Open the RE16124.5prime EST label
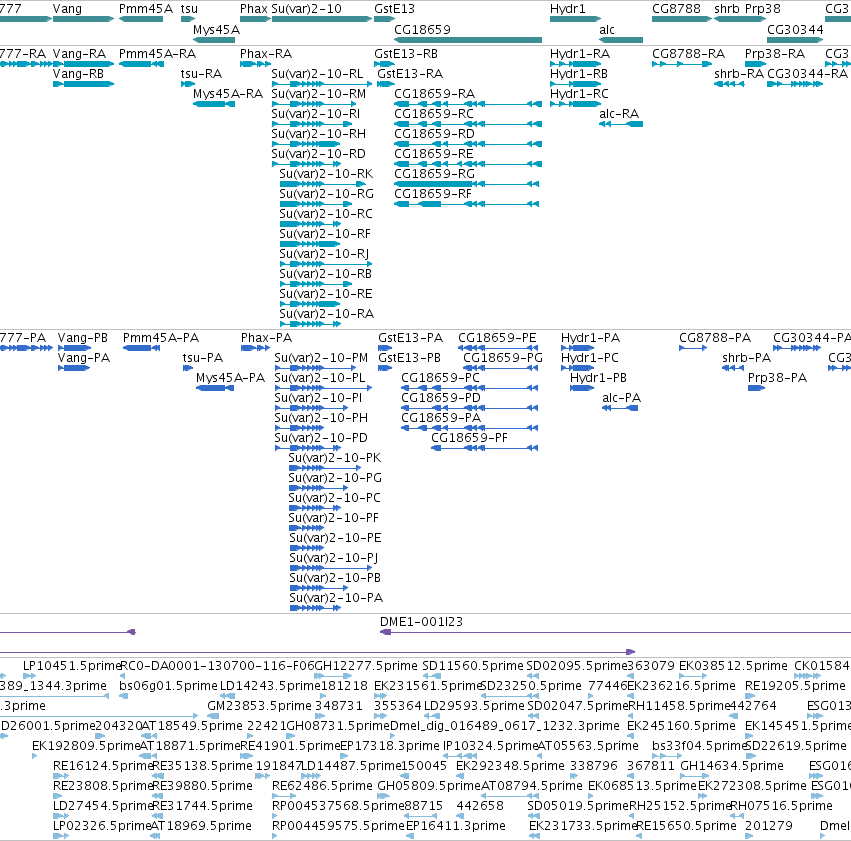This screenshot has height=841, width=851. [x=103, y=766]
